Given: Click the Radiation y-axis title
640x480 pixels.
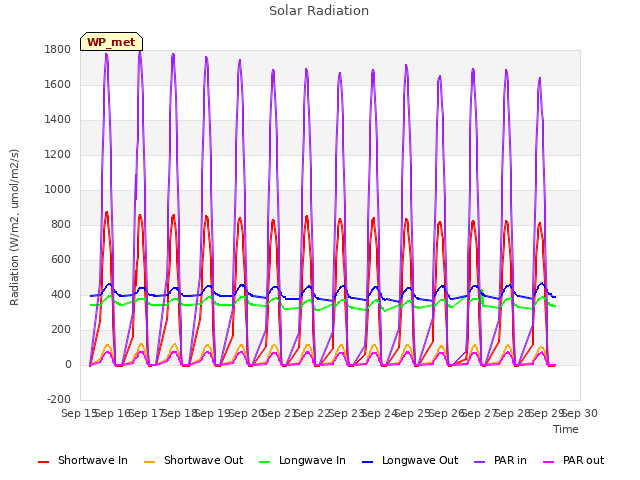Looking at the screenshot, I should 14,227.
